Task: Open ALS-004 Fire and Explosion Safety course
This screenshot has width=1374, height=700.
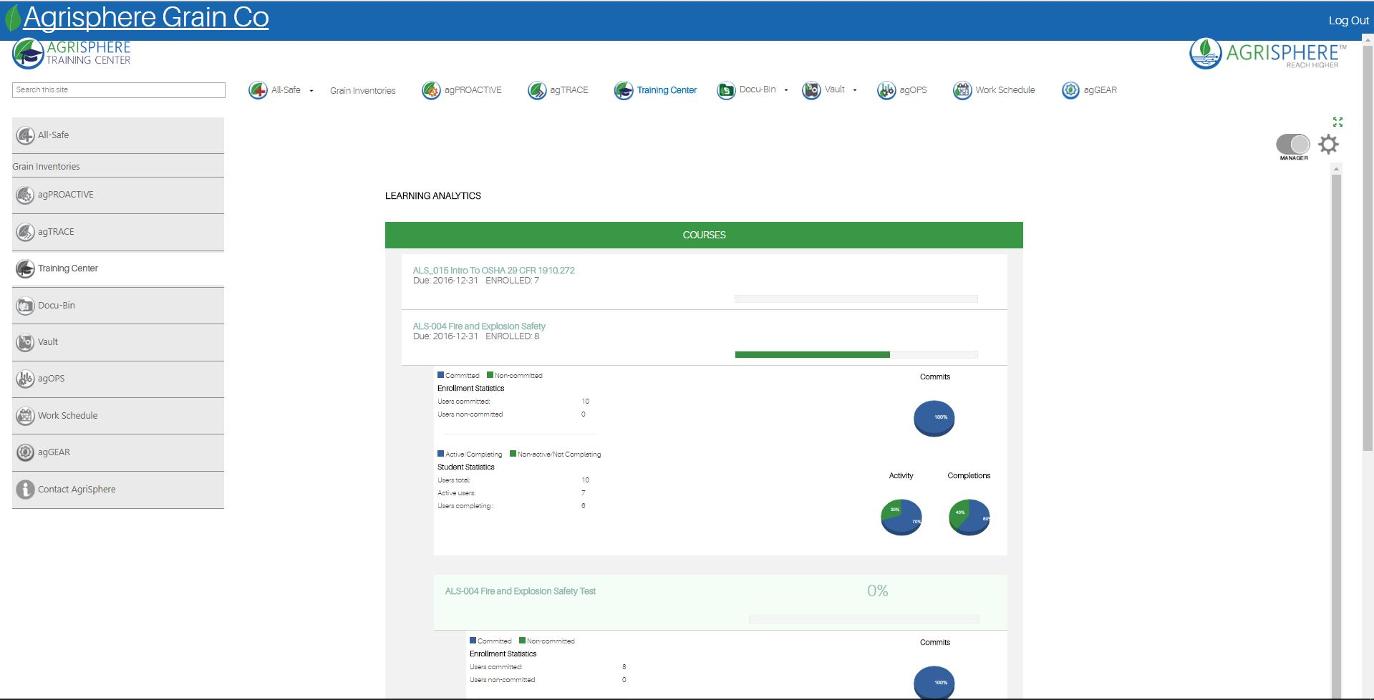Action: click(x=479, y=326)
